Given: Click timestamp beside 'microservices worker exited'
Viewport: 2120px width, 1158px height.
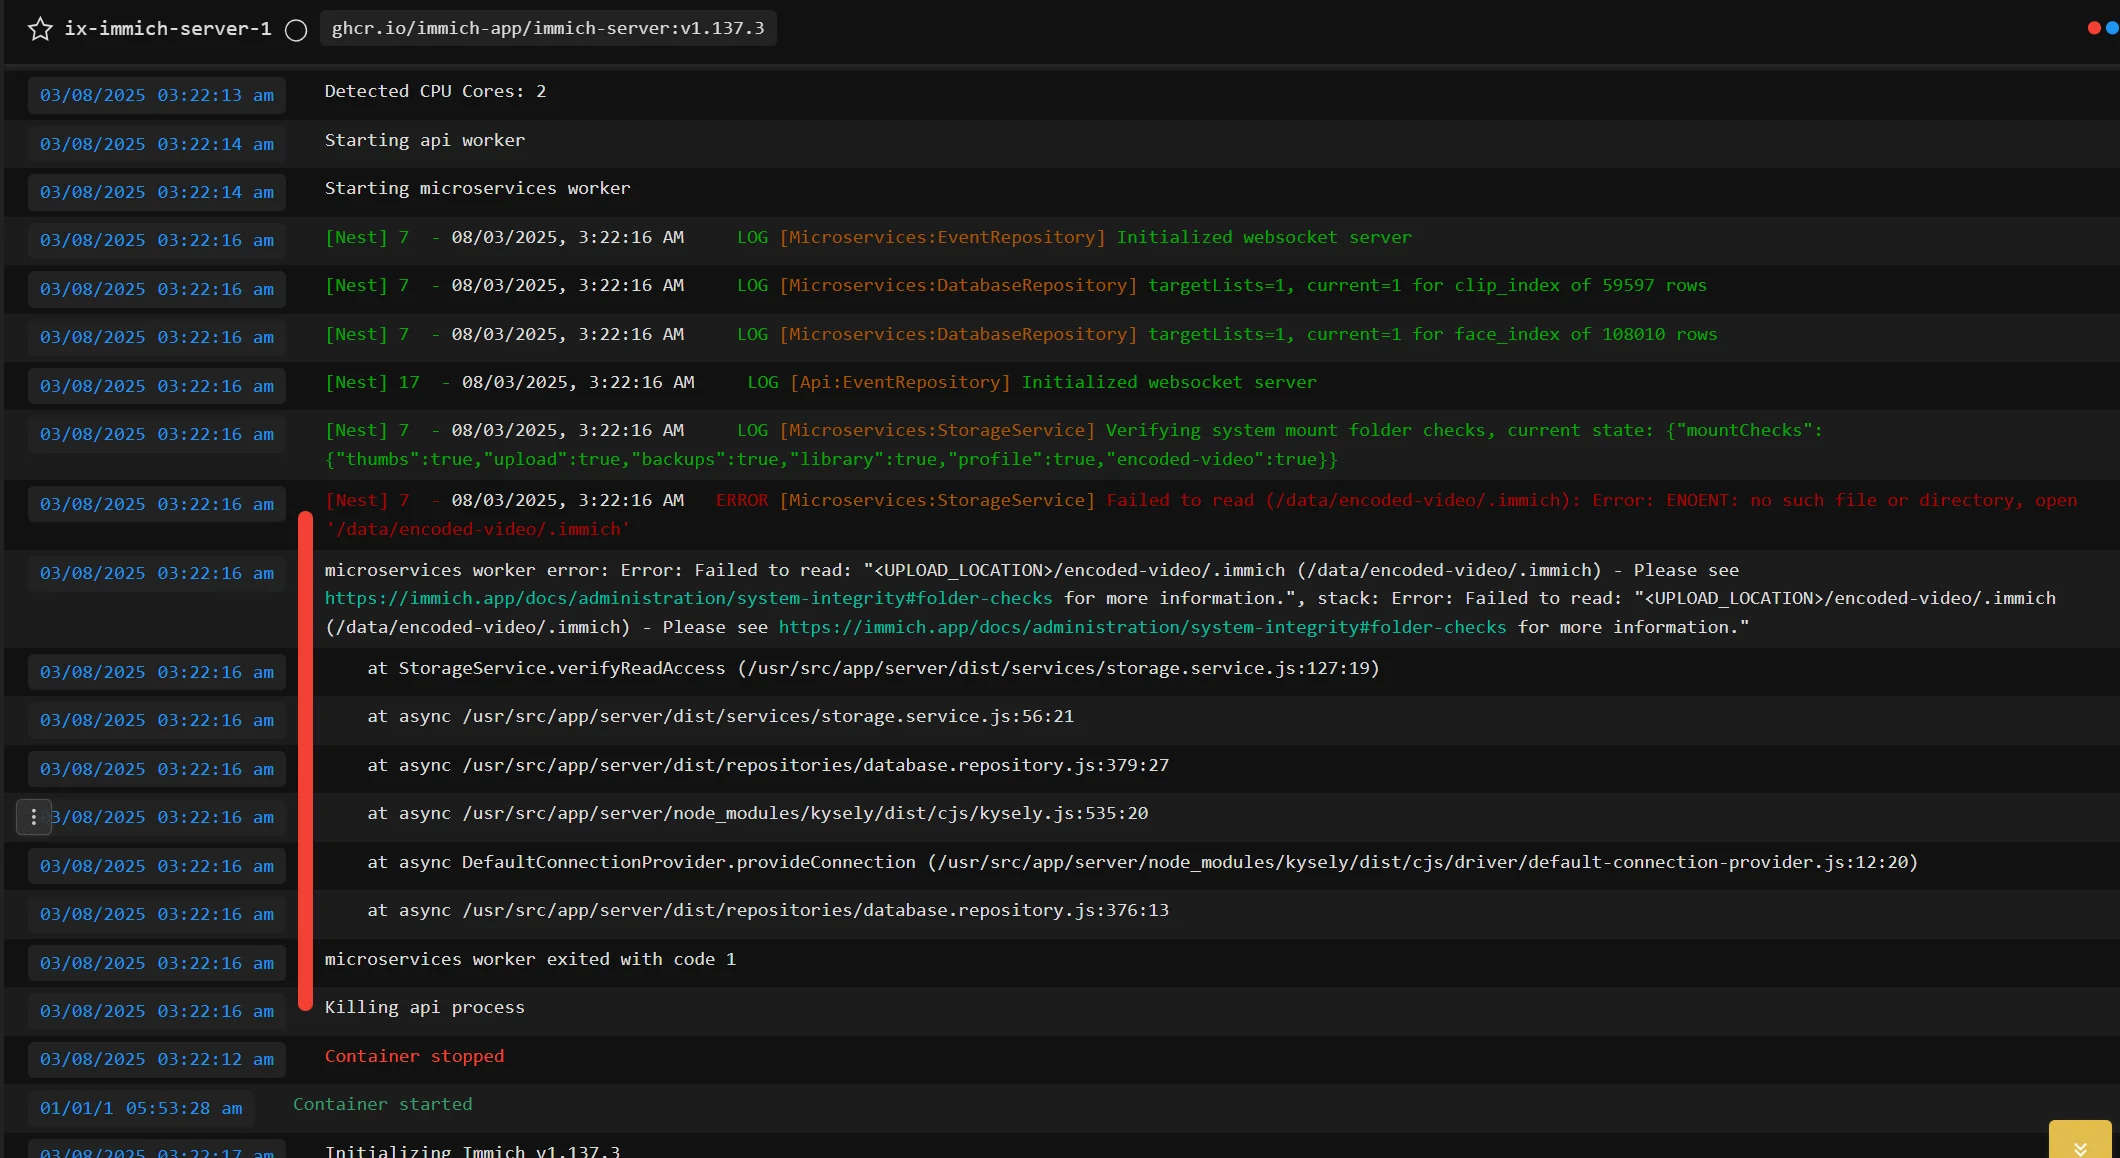Looking at the screenshot, I should tap(157, 963).
